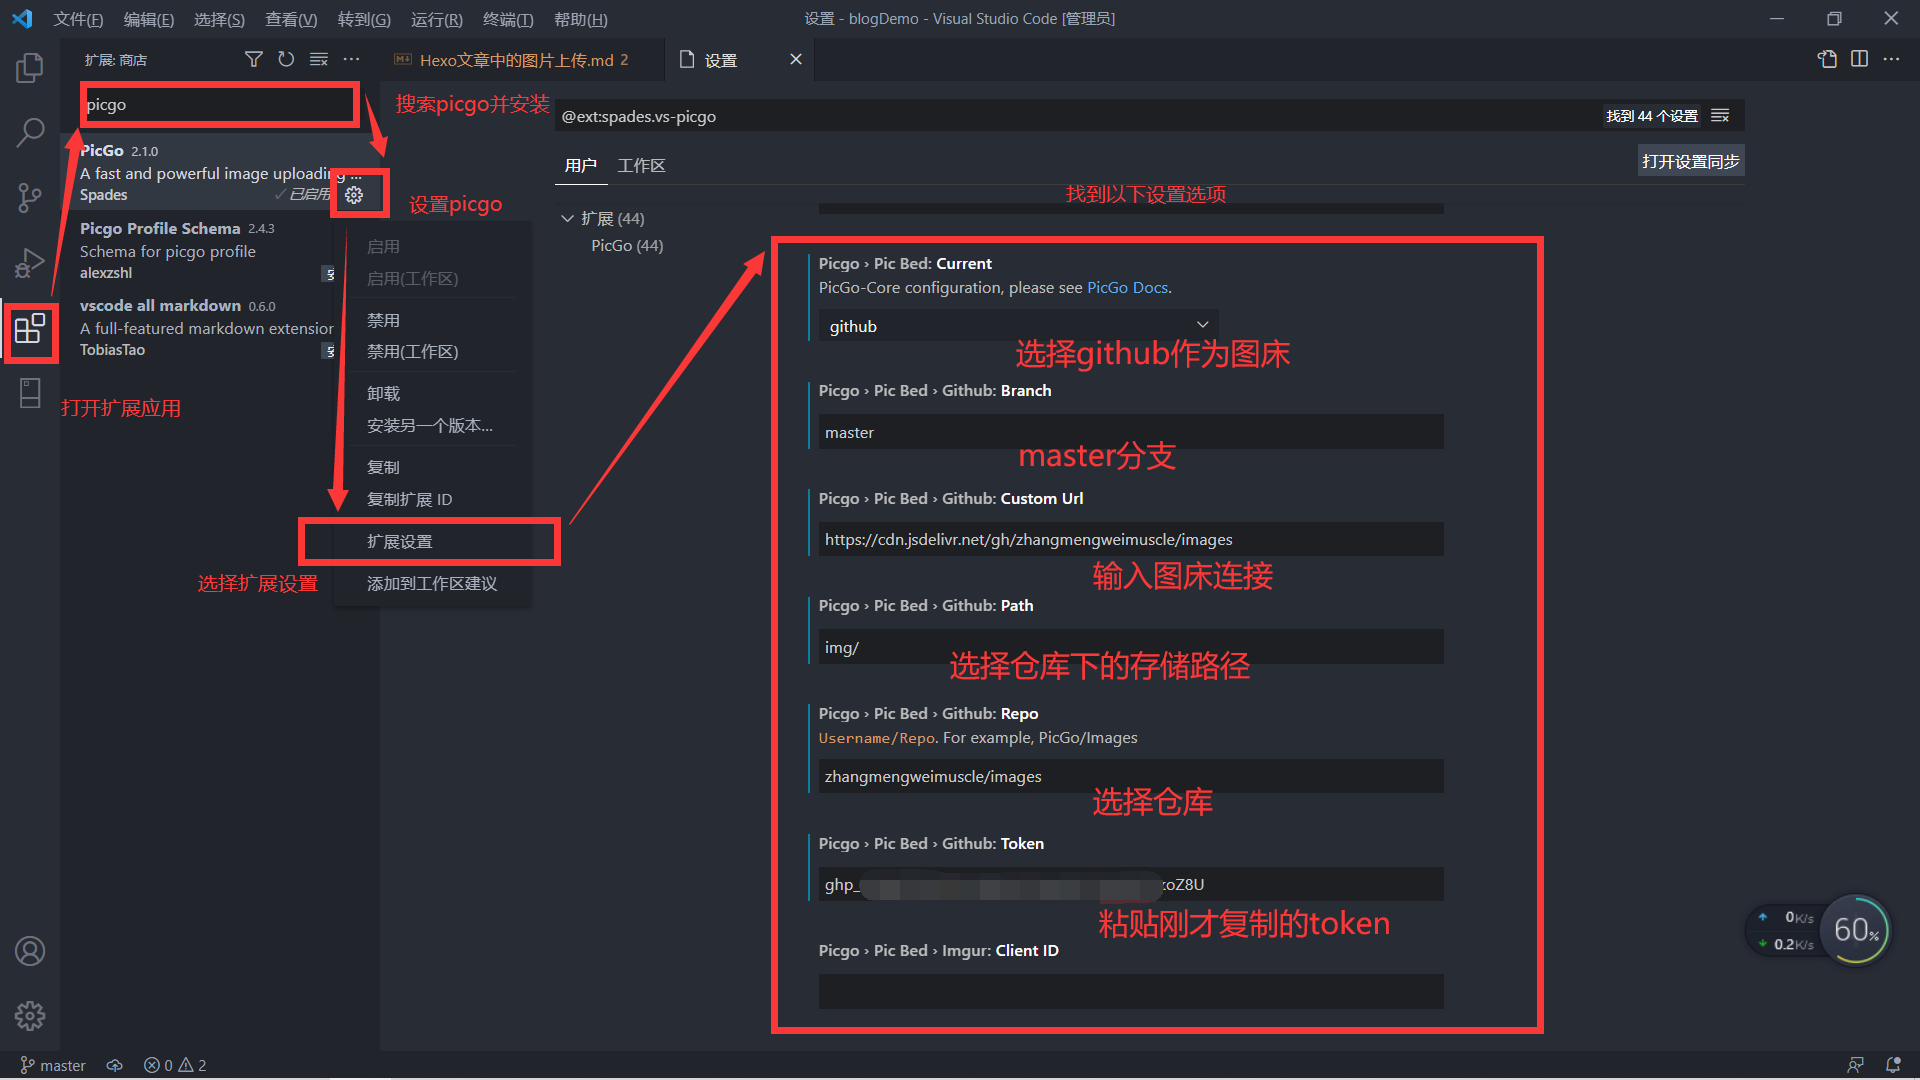Choose 添加到工作区建议 in context menu

(x=433, y=584)
